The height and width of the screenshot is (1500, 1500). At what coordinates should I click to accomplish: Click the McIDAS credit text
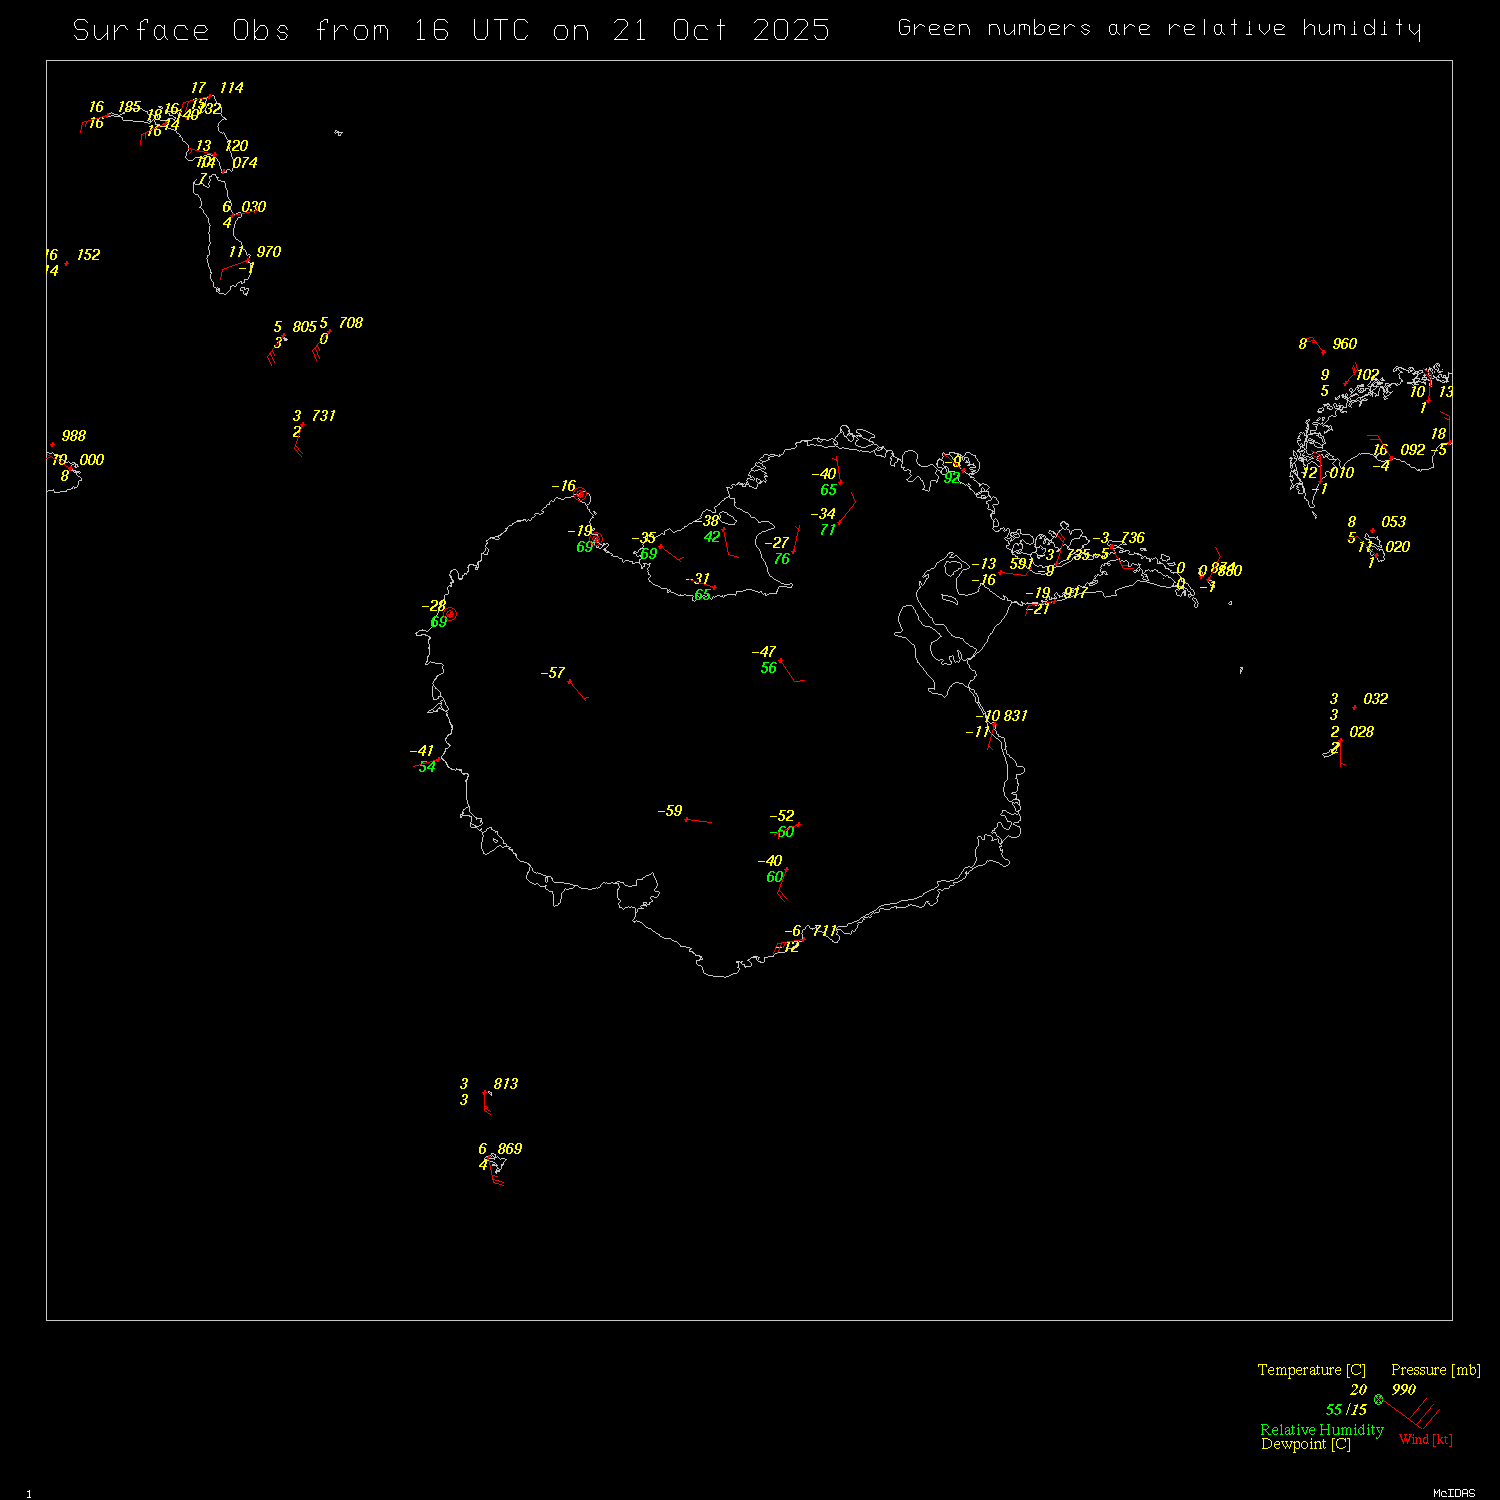point(1453,1493)
